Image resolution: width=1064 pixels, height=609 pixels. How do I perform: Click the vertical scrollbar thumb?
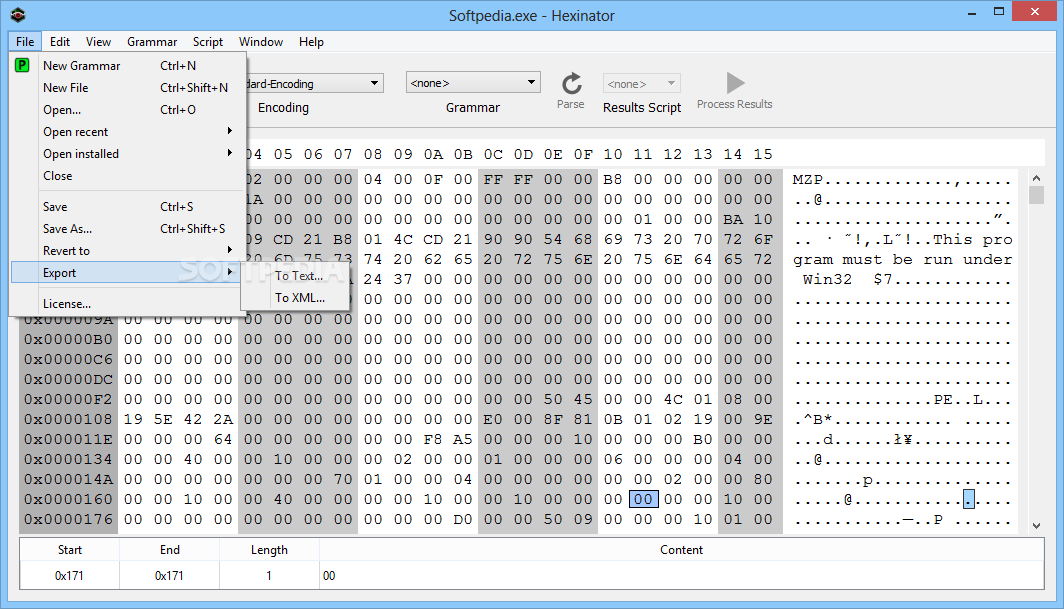pos(1036,196)
